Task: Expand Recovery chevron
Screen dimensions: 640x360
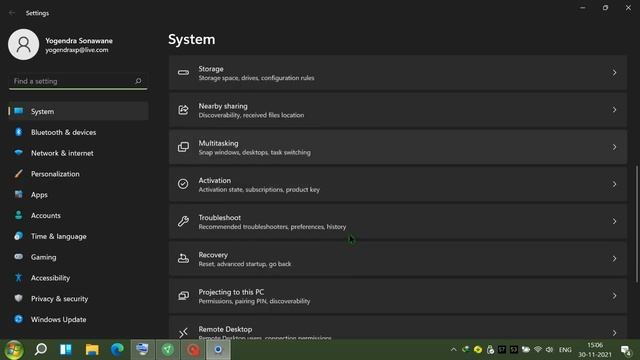Action: pyautogui.click(x=614, y=258)
